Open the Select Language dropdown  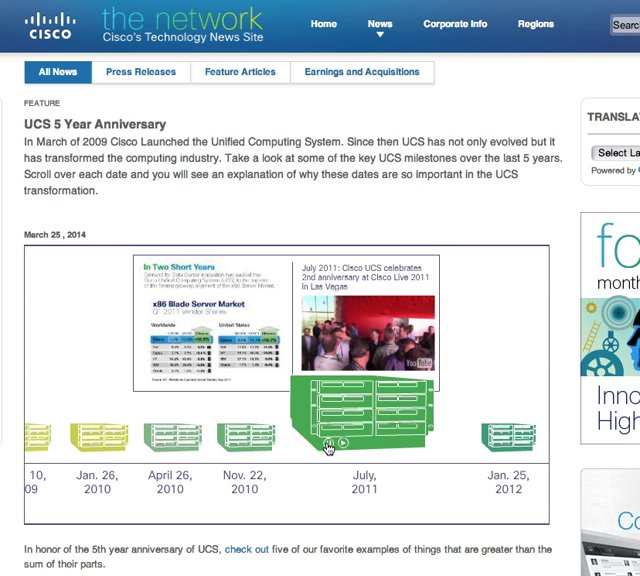[x=616, y=153]
